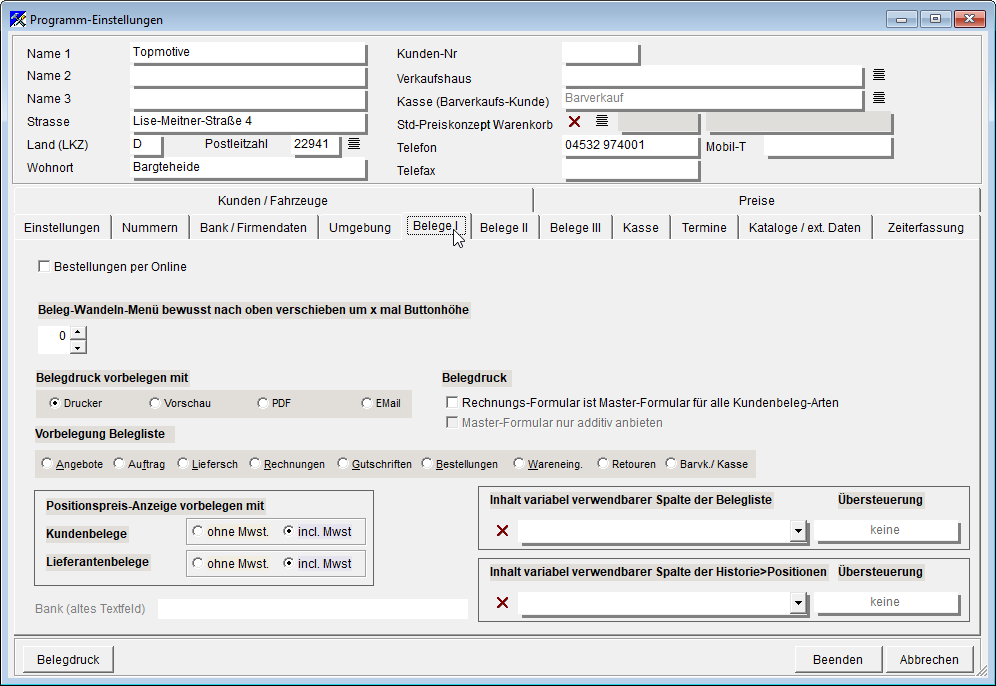Open Postleitzahl lookup list icon
The width and height of the screenshot is (996, 686).
(354, 144)
